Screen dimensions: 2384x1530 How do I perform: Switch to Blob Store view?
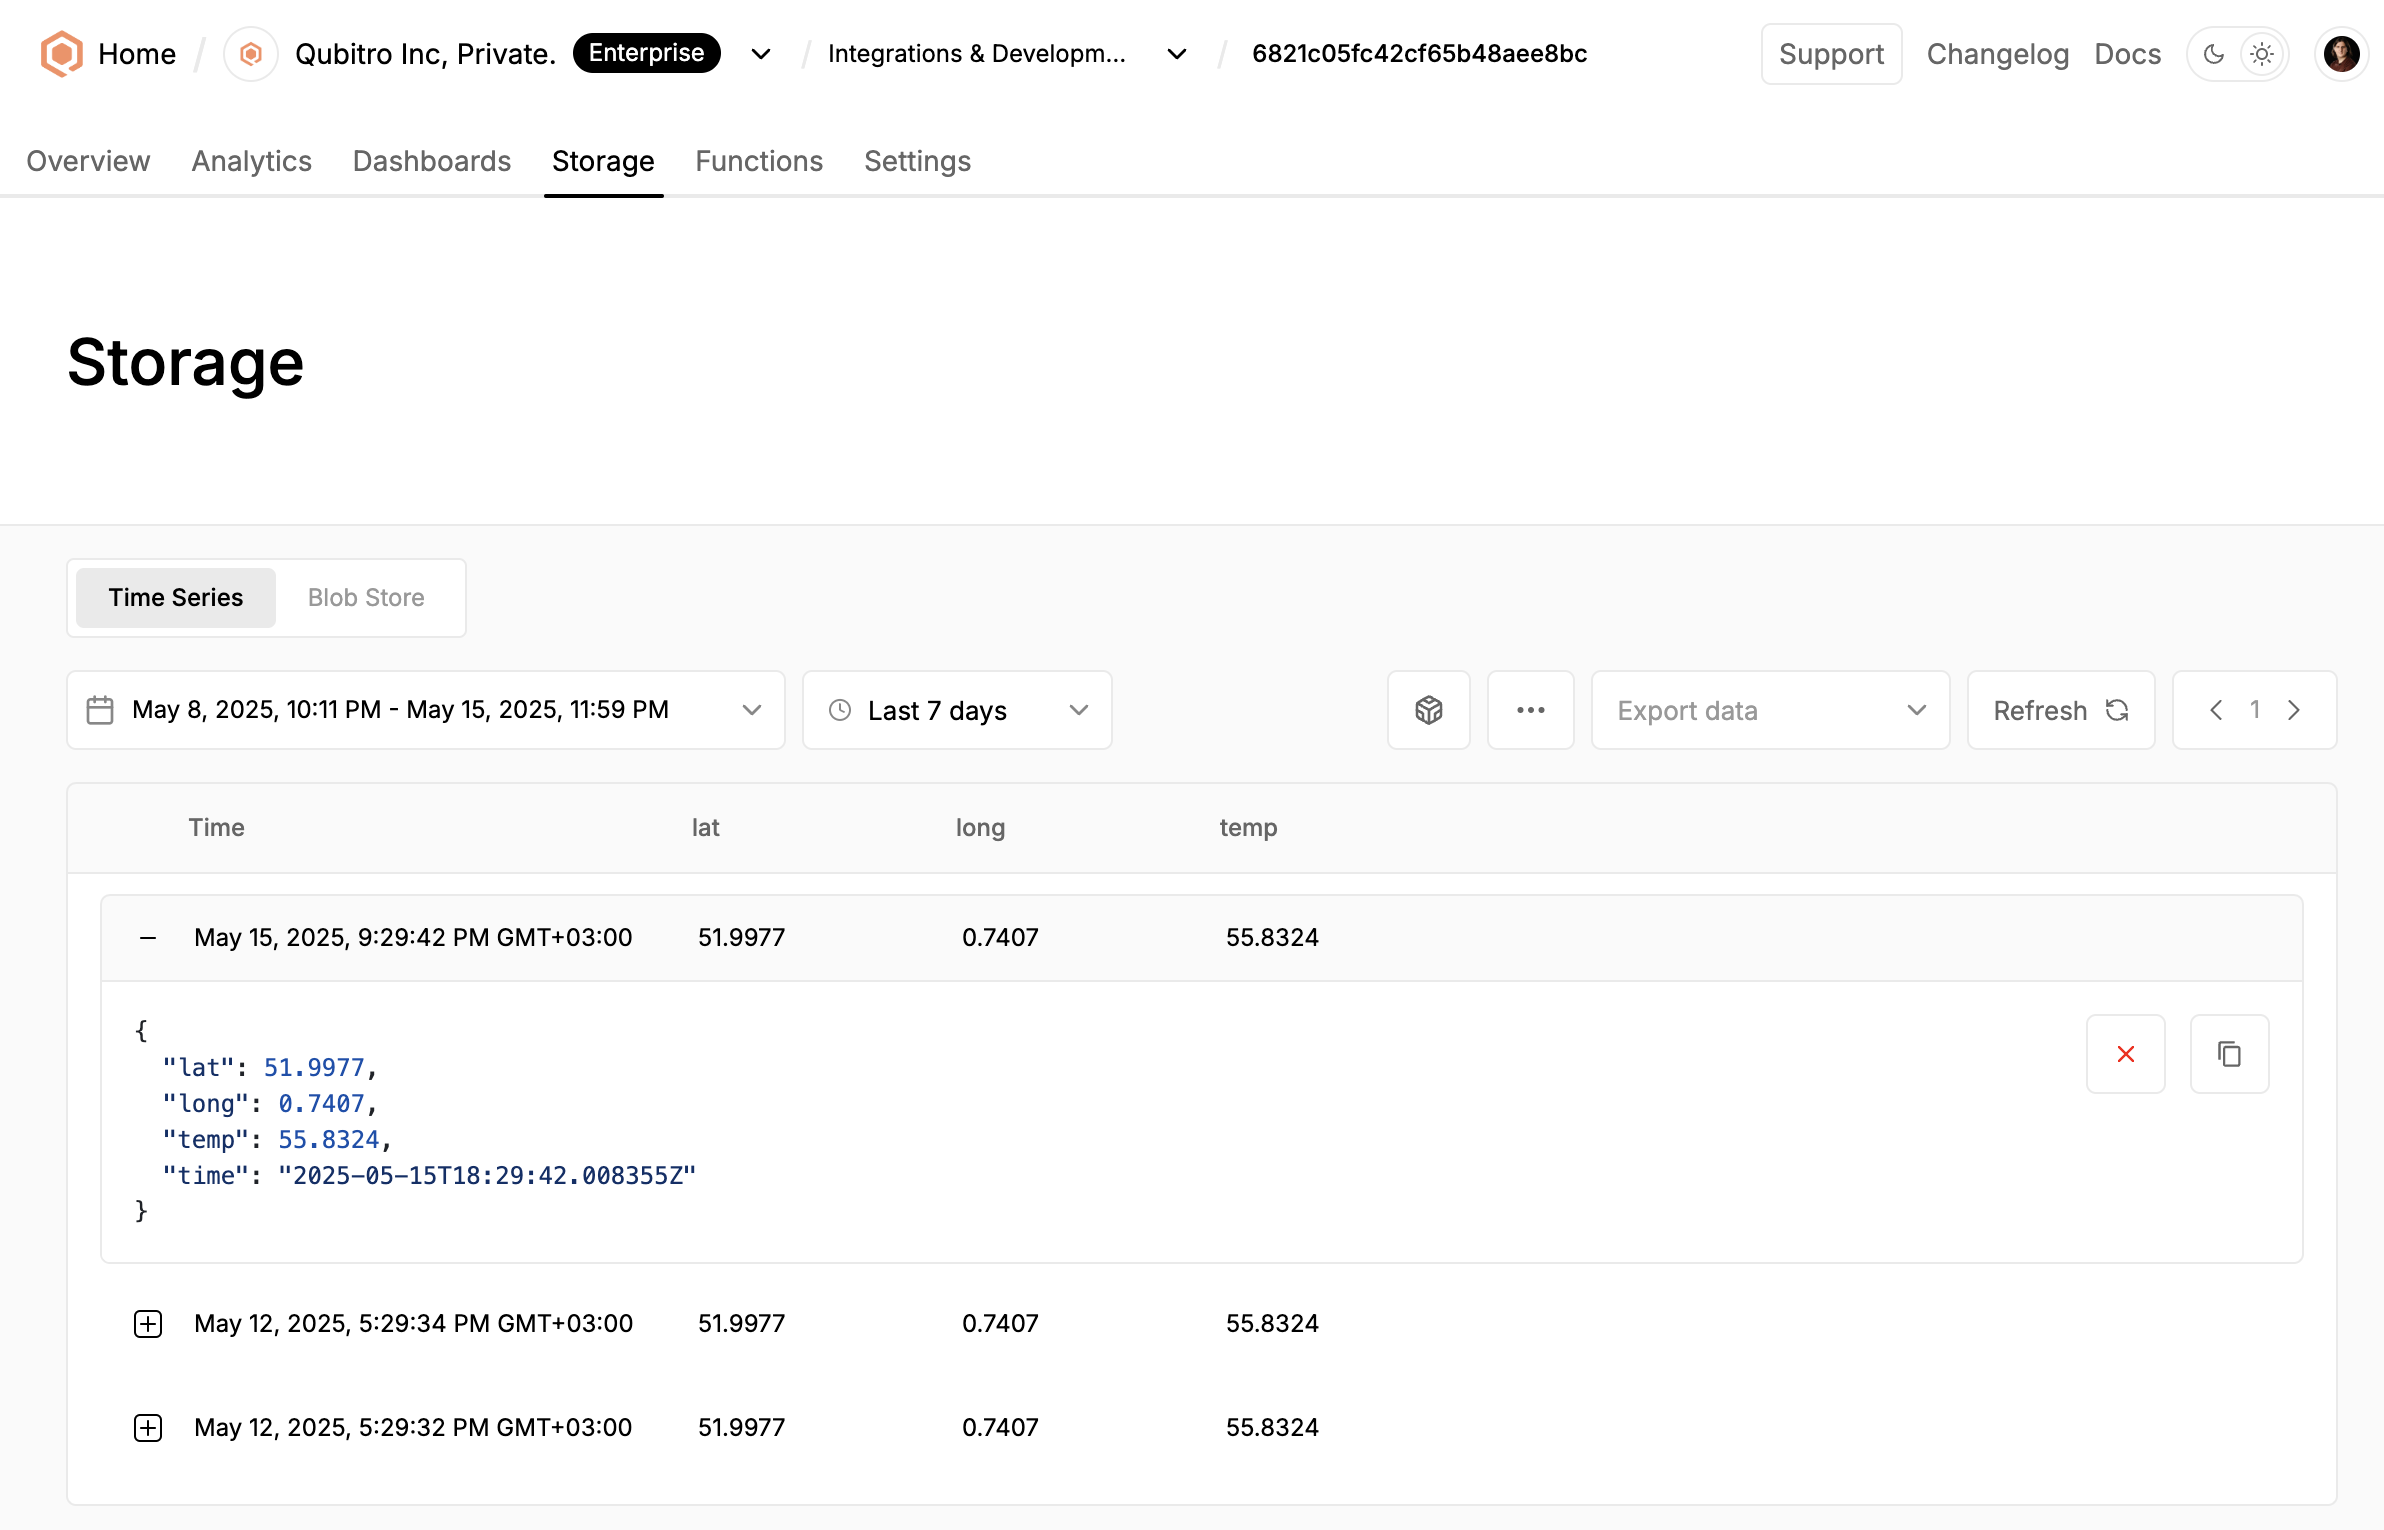point(366,598)
